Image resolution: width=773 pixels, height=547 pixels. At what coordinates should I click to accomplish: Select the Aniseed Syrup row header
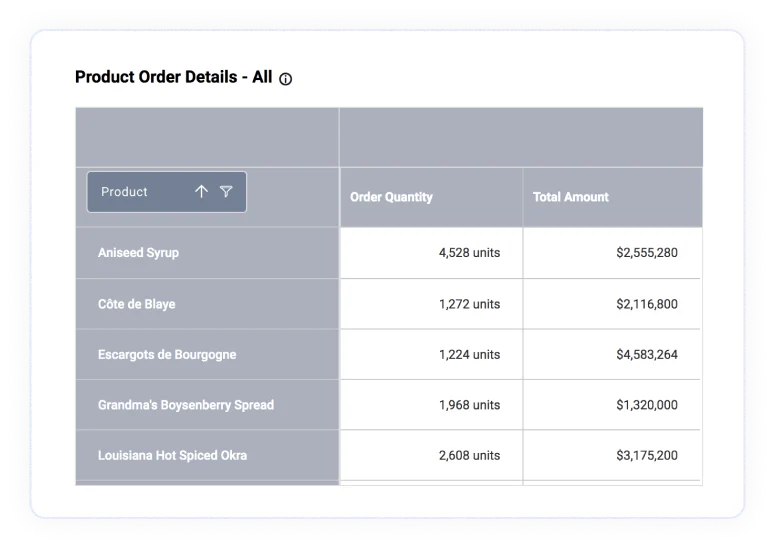[207, 253]
